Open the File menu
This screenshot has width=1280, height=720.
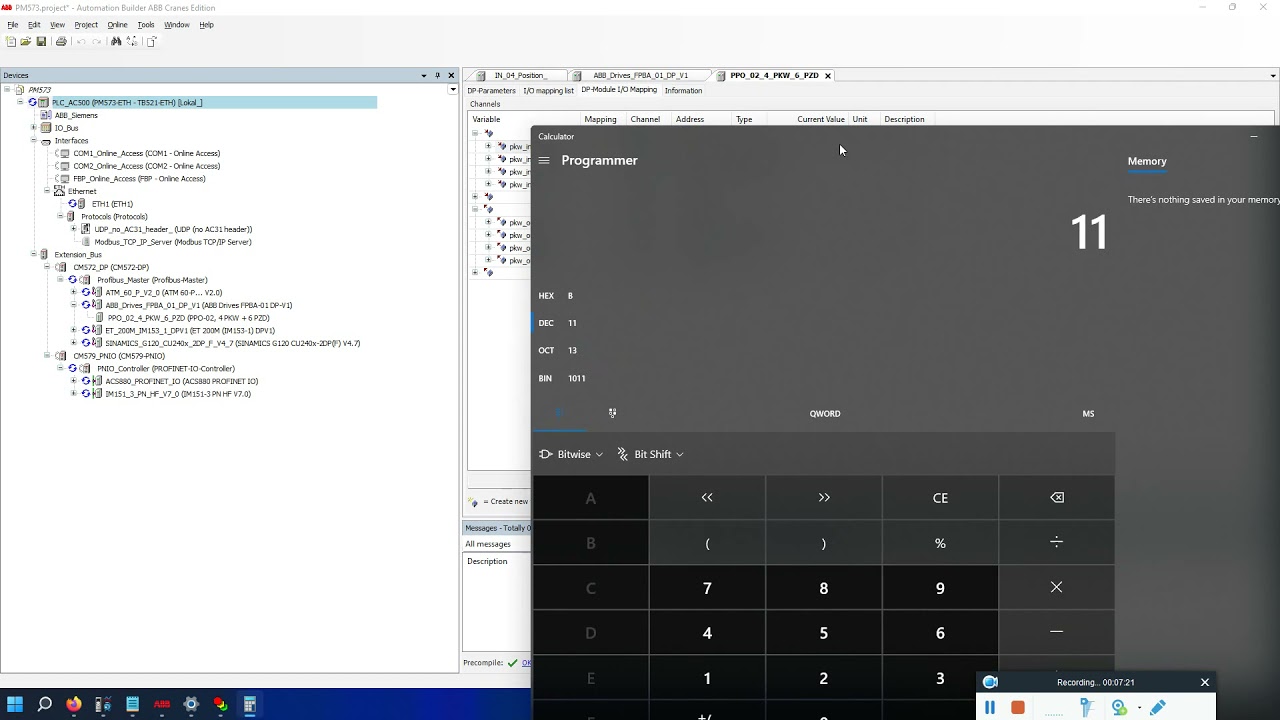click(x=13, y=24)
